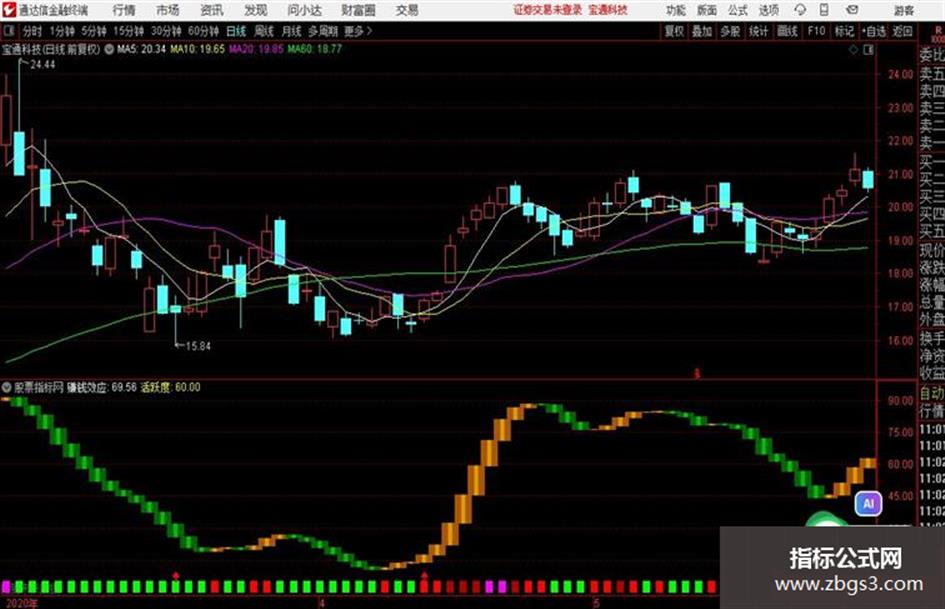This screenshot has height=609, width=945.
Task: Toggle the right info panel icon
Action: (868, 50)
